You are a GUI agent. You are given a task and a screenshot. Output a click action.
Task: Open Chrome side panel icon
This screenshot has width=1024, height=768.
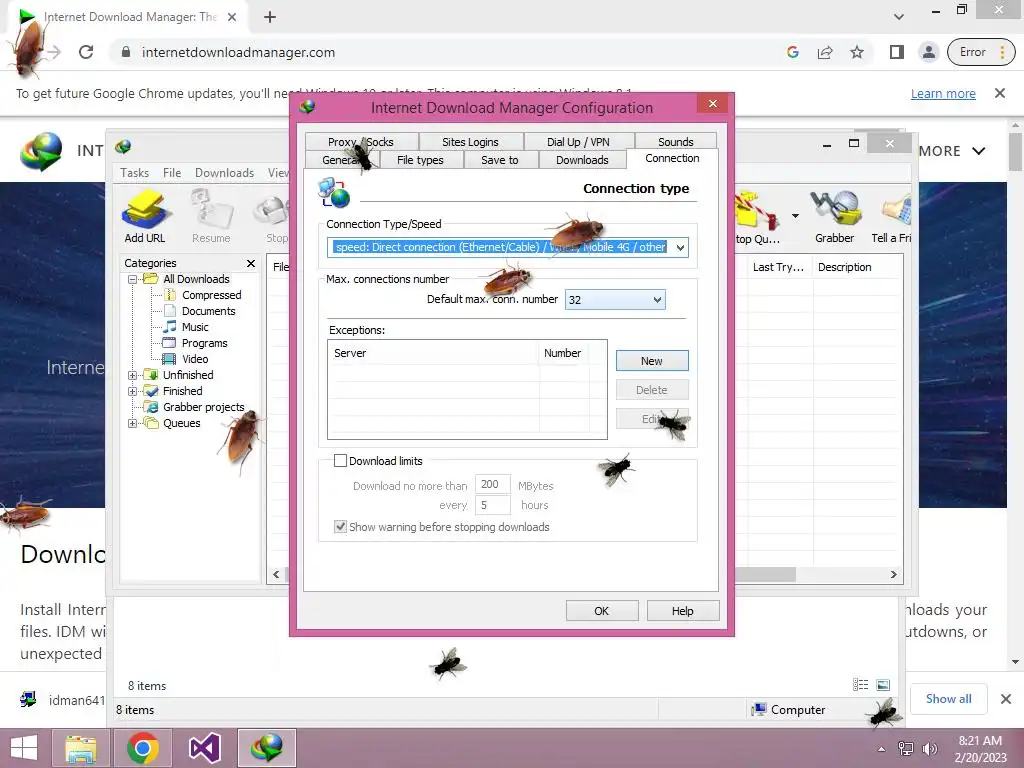[897, 52]
